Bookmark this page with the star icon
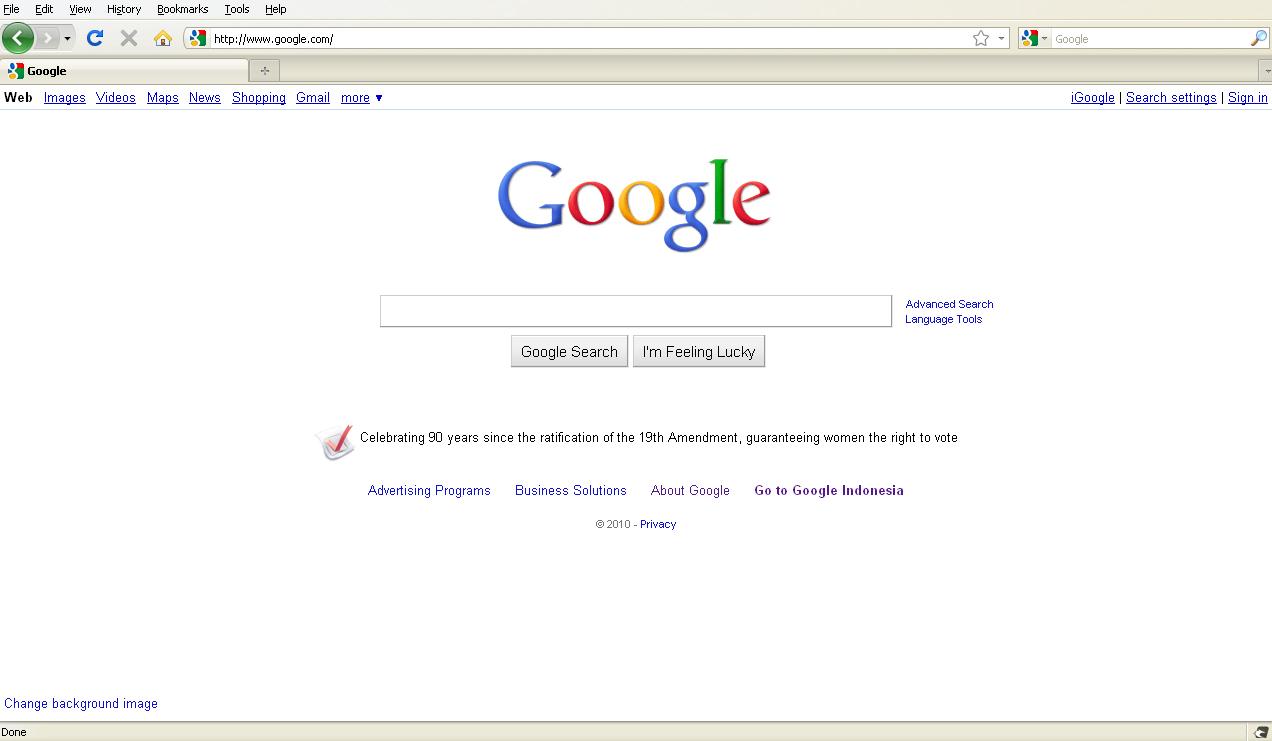Viewport: 1272px width, 741px height. tap(981, 38)
